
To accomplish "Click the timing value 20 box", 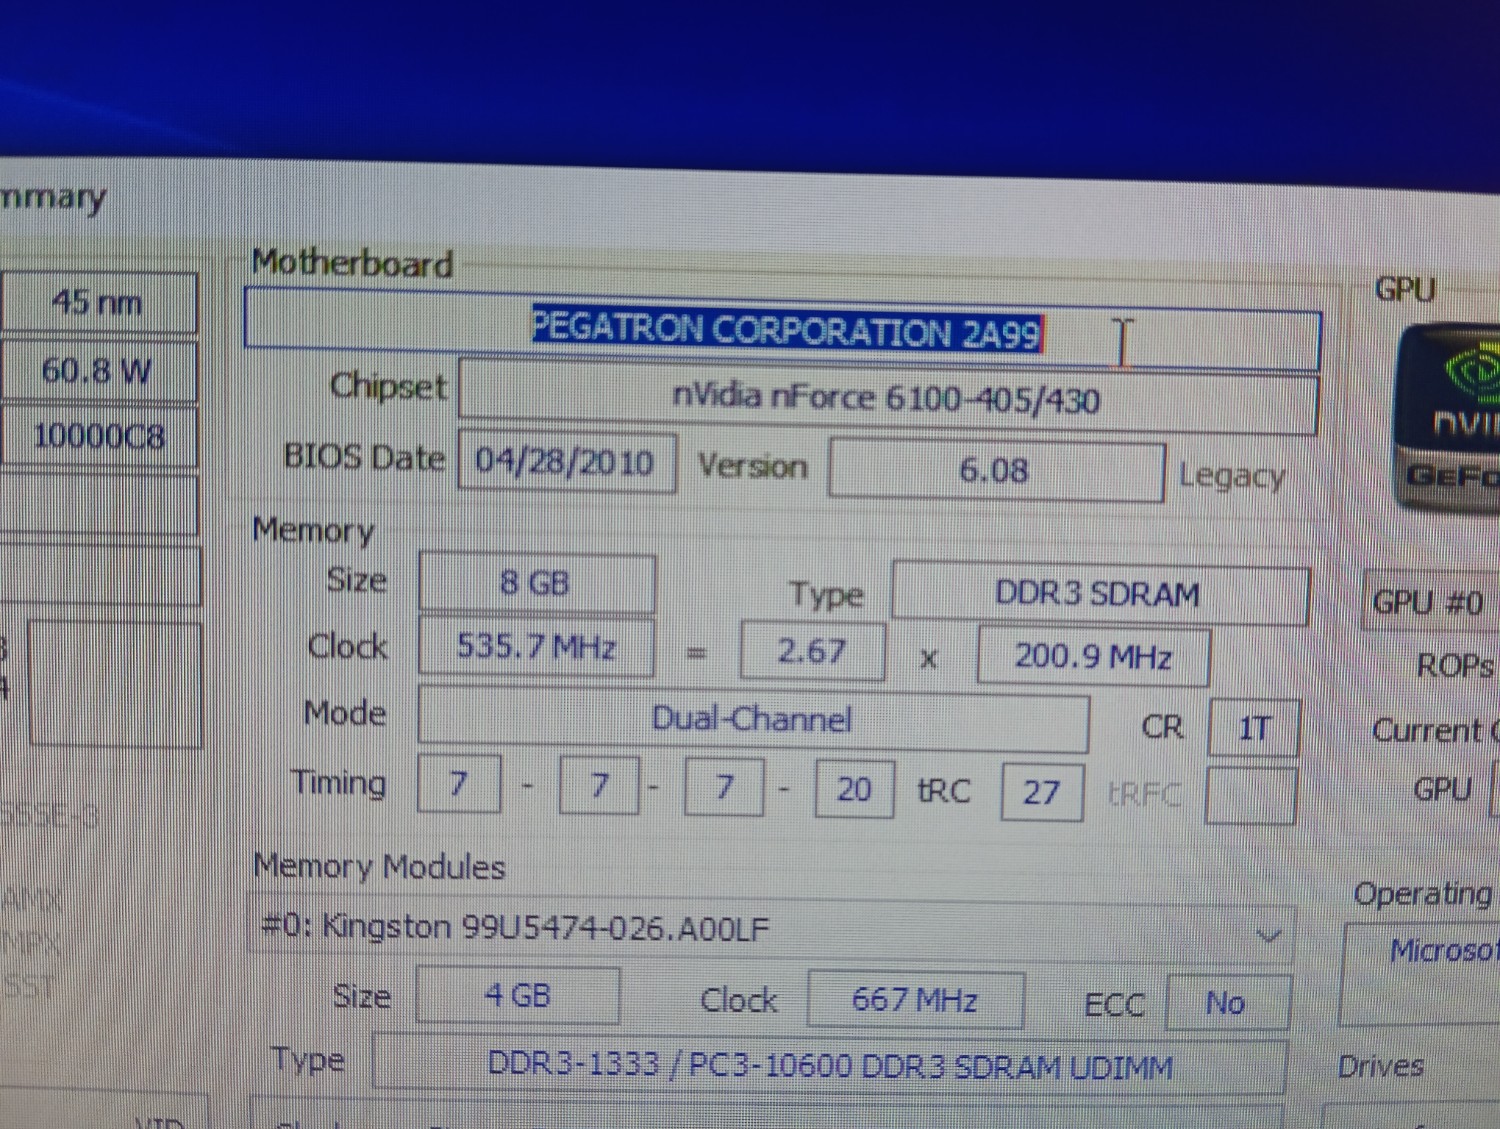I will pos(854,789).
